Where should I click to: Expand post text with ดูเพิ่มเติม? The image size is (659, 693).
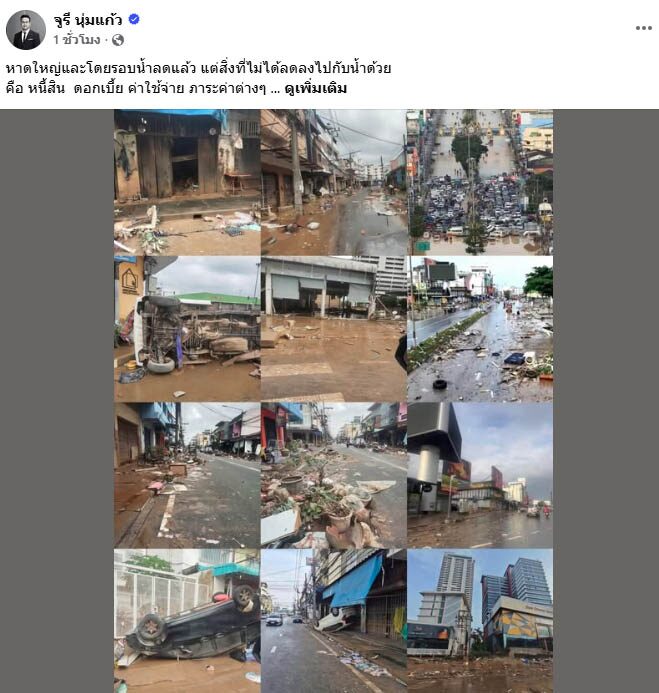pyautogui.click(x=316, y=88)
